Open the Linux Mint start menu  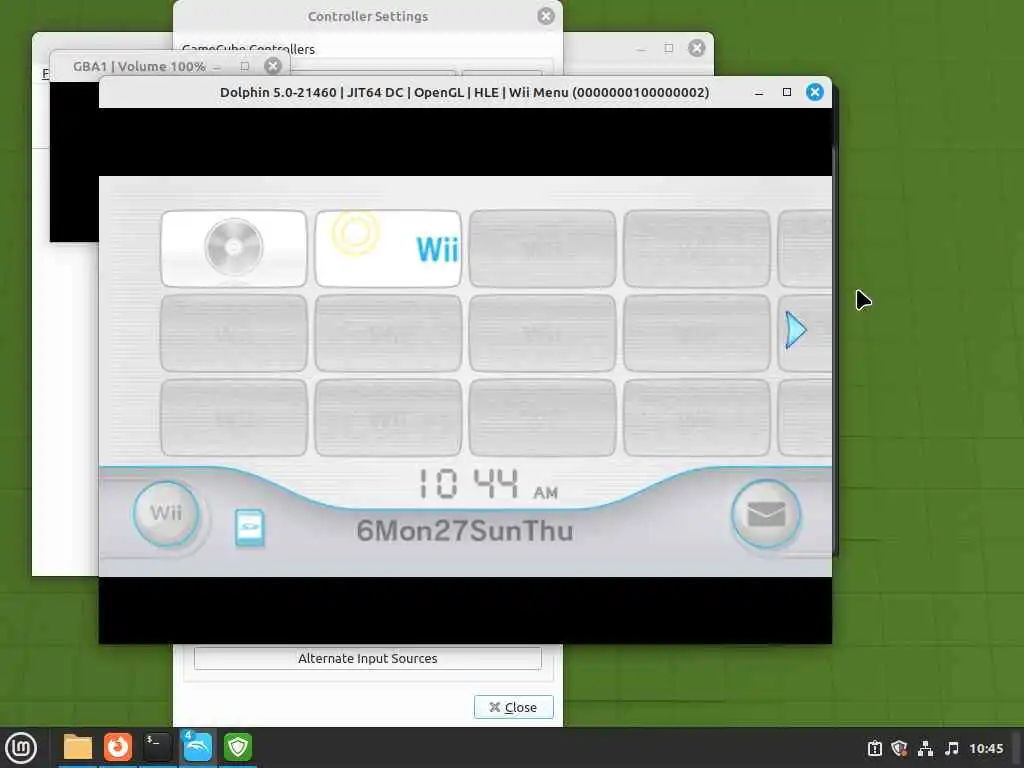pos(21,748)
